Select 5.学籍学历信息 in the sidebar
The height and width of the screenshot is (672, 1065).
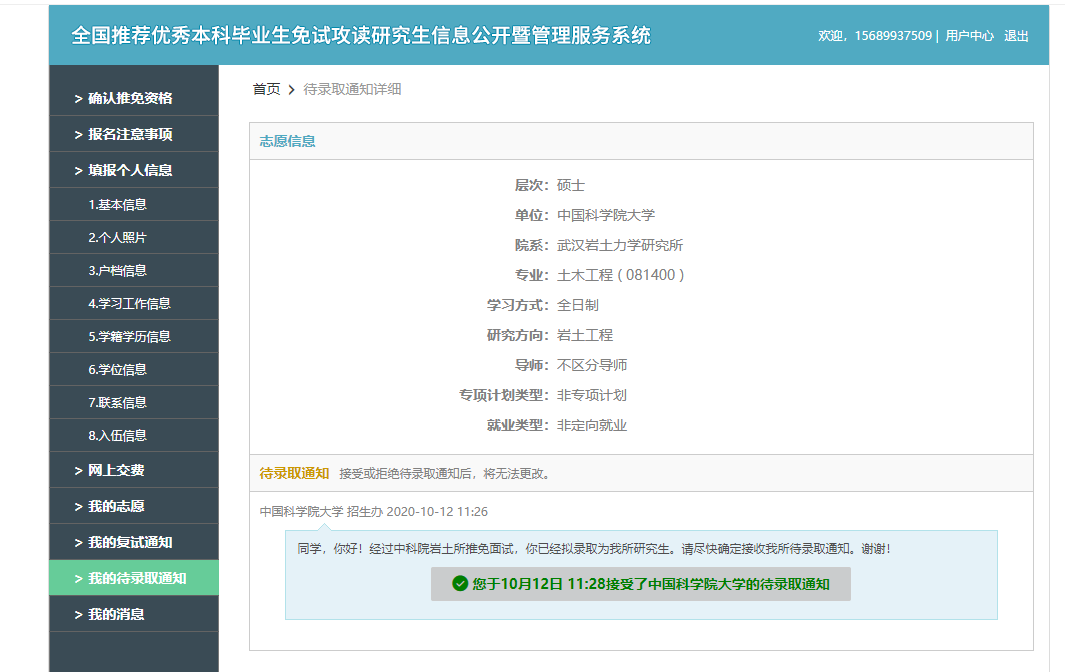point(129,337)
